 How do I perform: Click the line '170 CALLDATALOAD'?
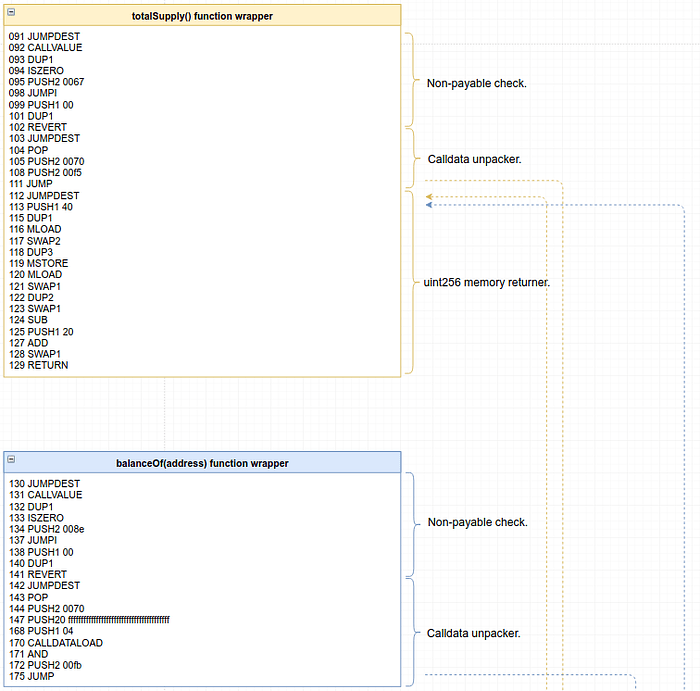56,643
